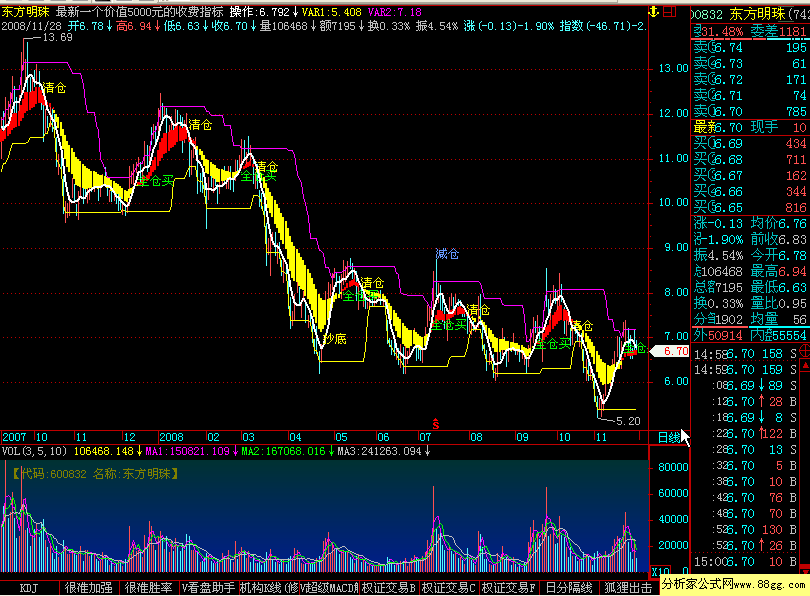Select the V超级MACD tab

[x=329, y=588]
